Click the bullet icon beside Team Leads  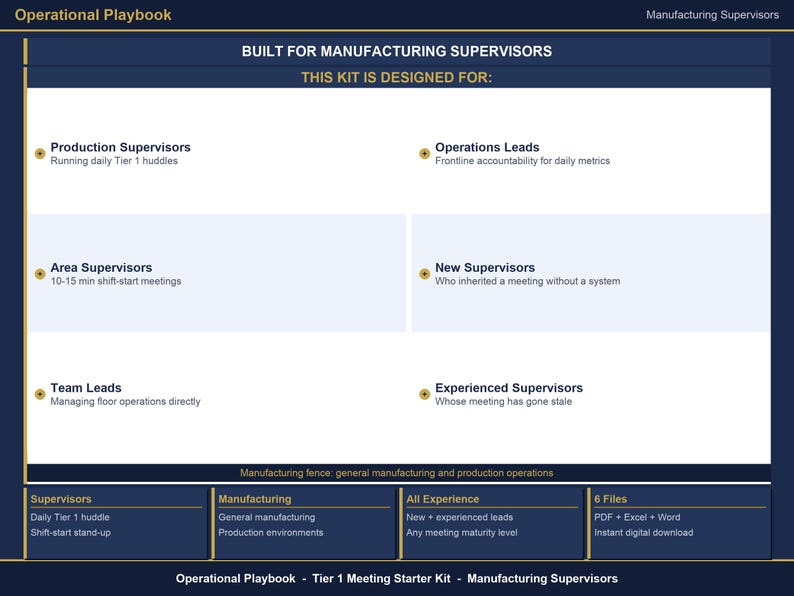[40, 394]
